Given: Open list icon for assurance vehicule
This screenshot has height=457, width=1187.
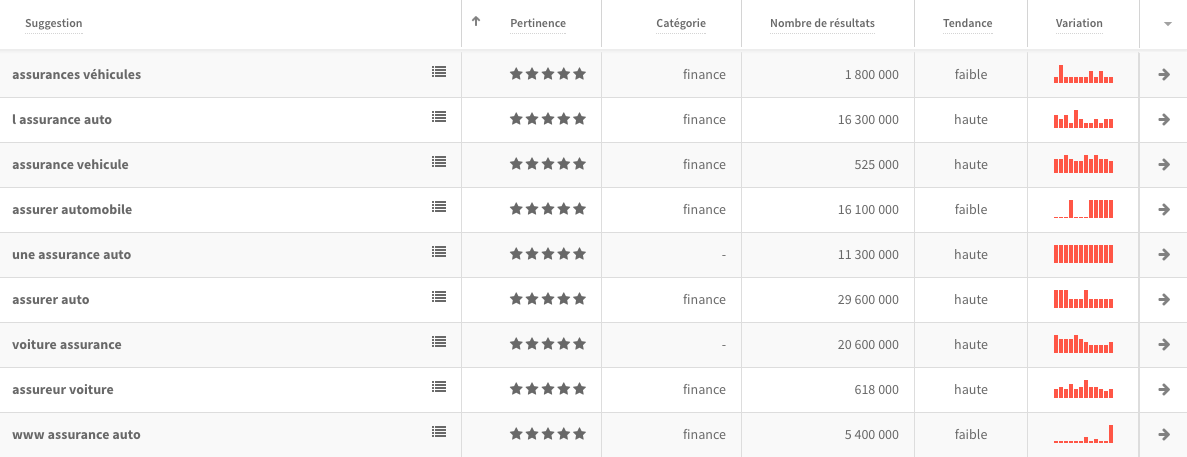Looking at the screenshot, I should [x=439, y=162].
